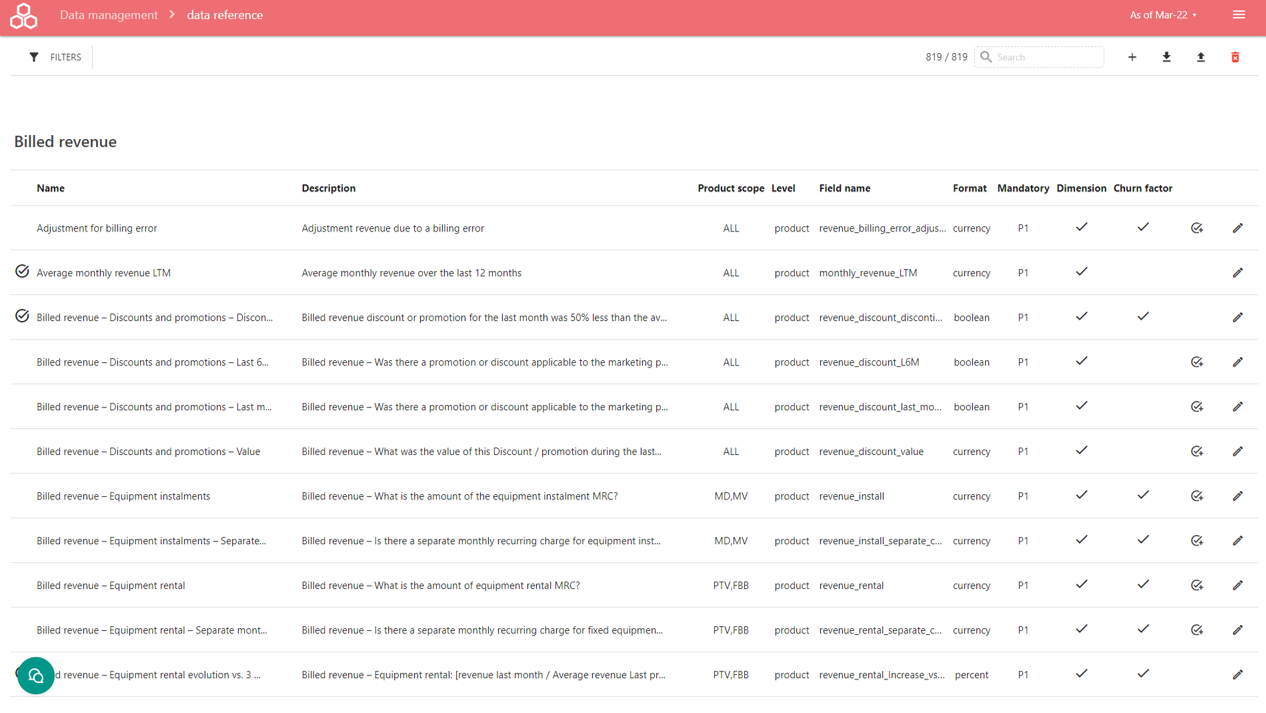Click into the Search input field
1266x713 pixels.
tap(1047, 58)
